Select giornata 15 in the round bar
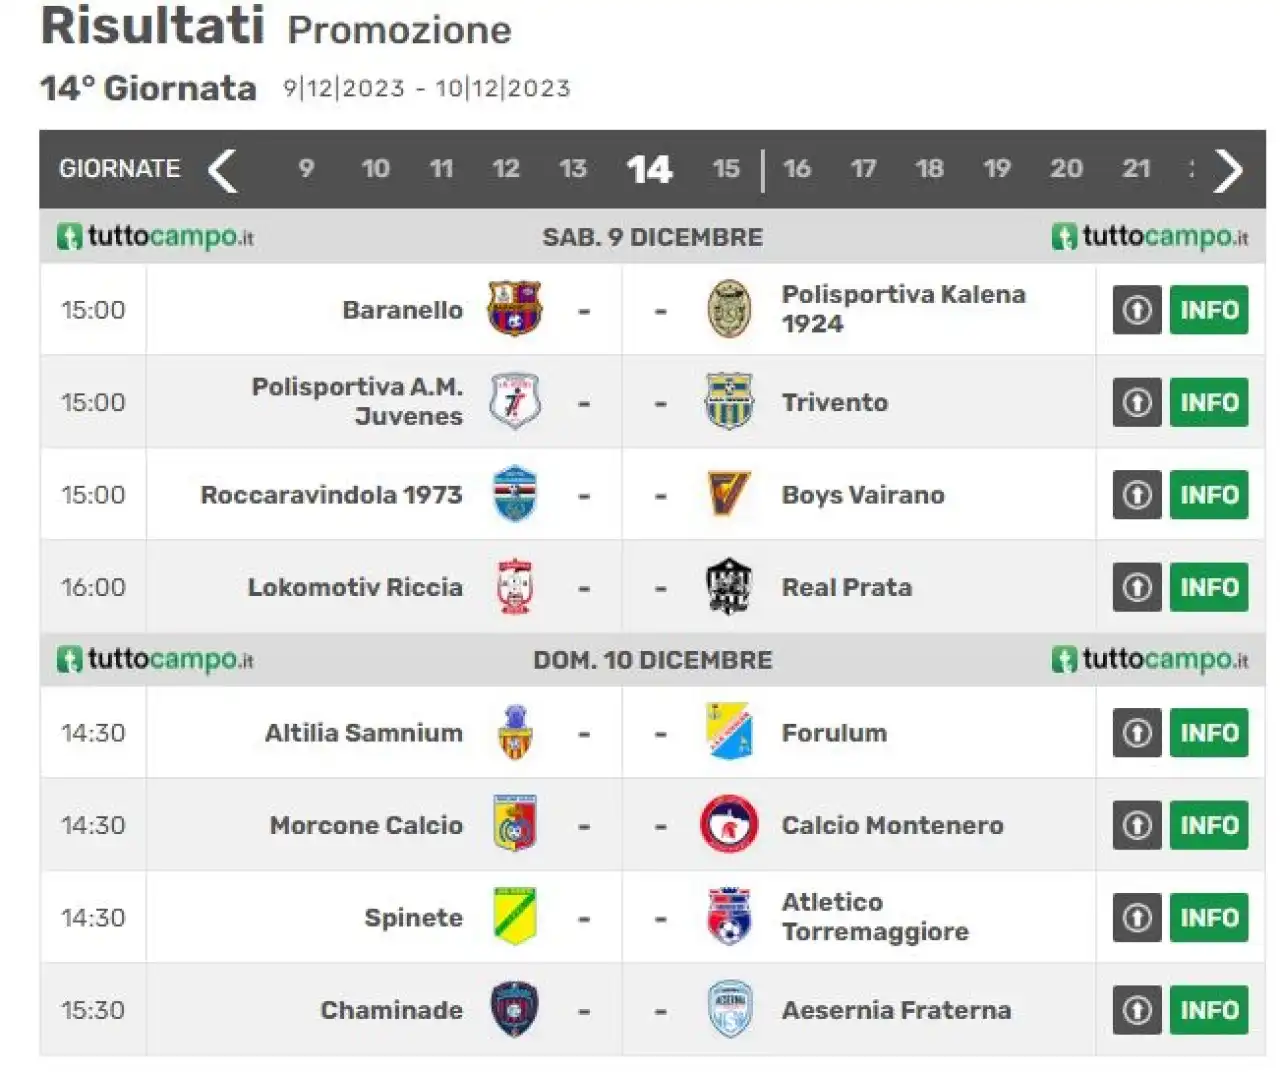The height and width of the screenshot is (1072, 1280). [x=726, y=169]
